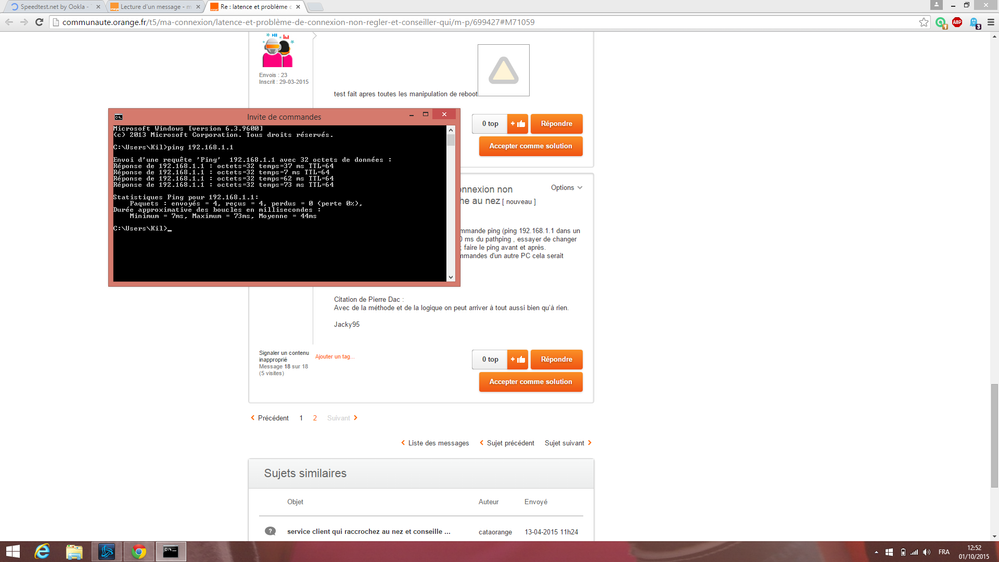This screenshot has height=562, width=999.
Task: Open File Explorer from taskbar
Action: (74, 552)
